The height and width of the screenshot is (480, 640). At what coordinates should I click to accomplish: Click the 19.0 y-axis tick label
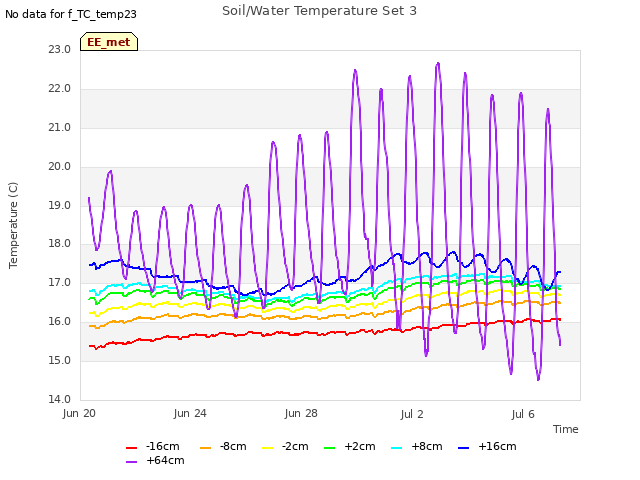coord(59,205)
